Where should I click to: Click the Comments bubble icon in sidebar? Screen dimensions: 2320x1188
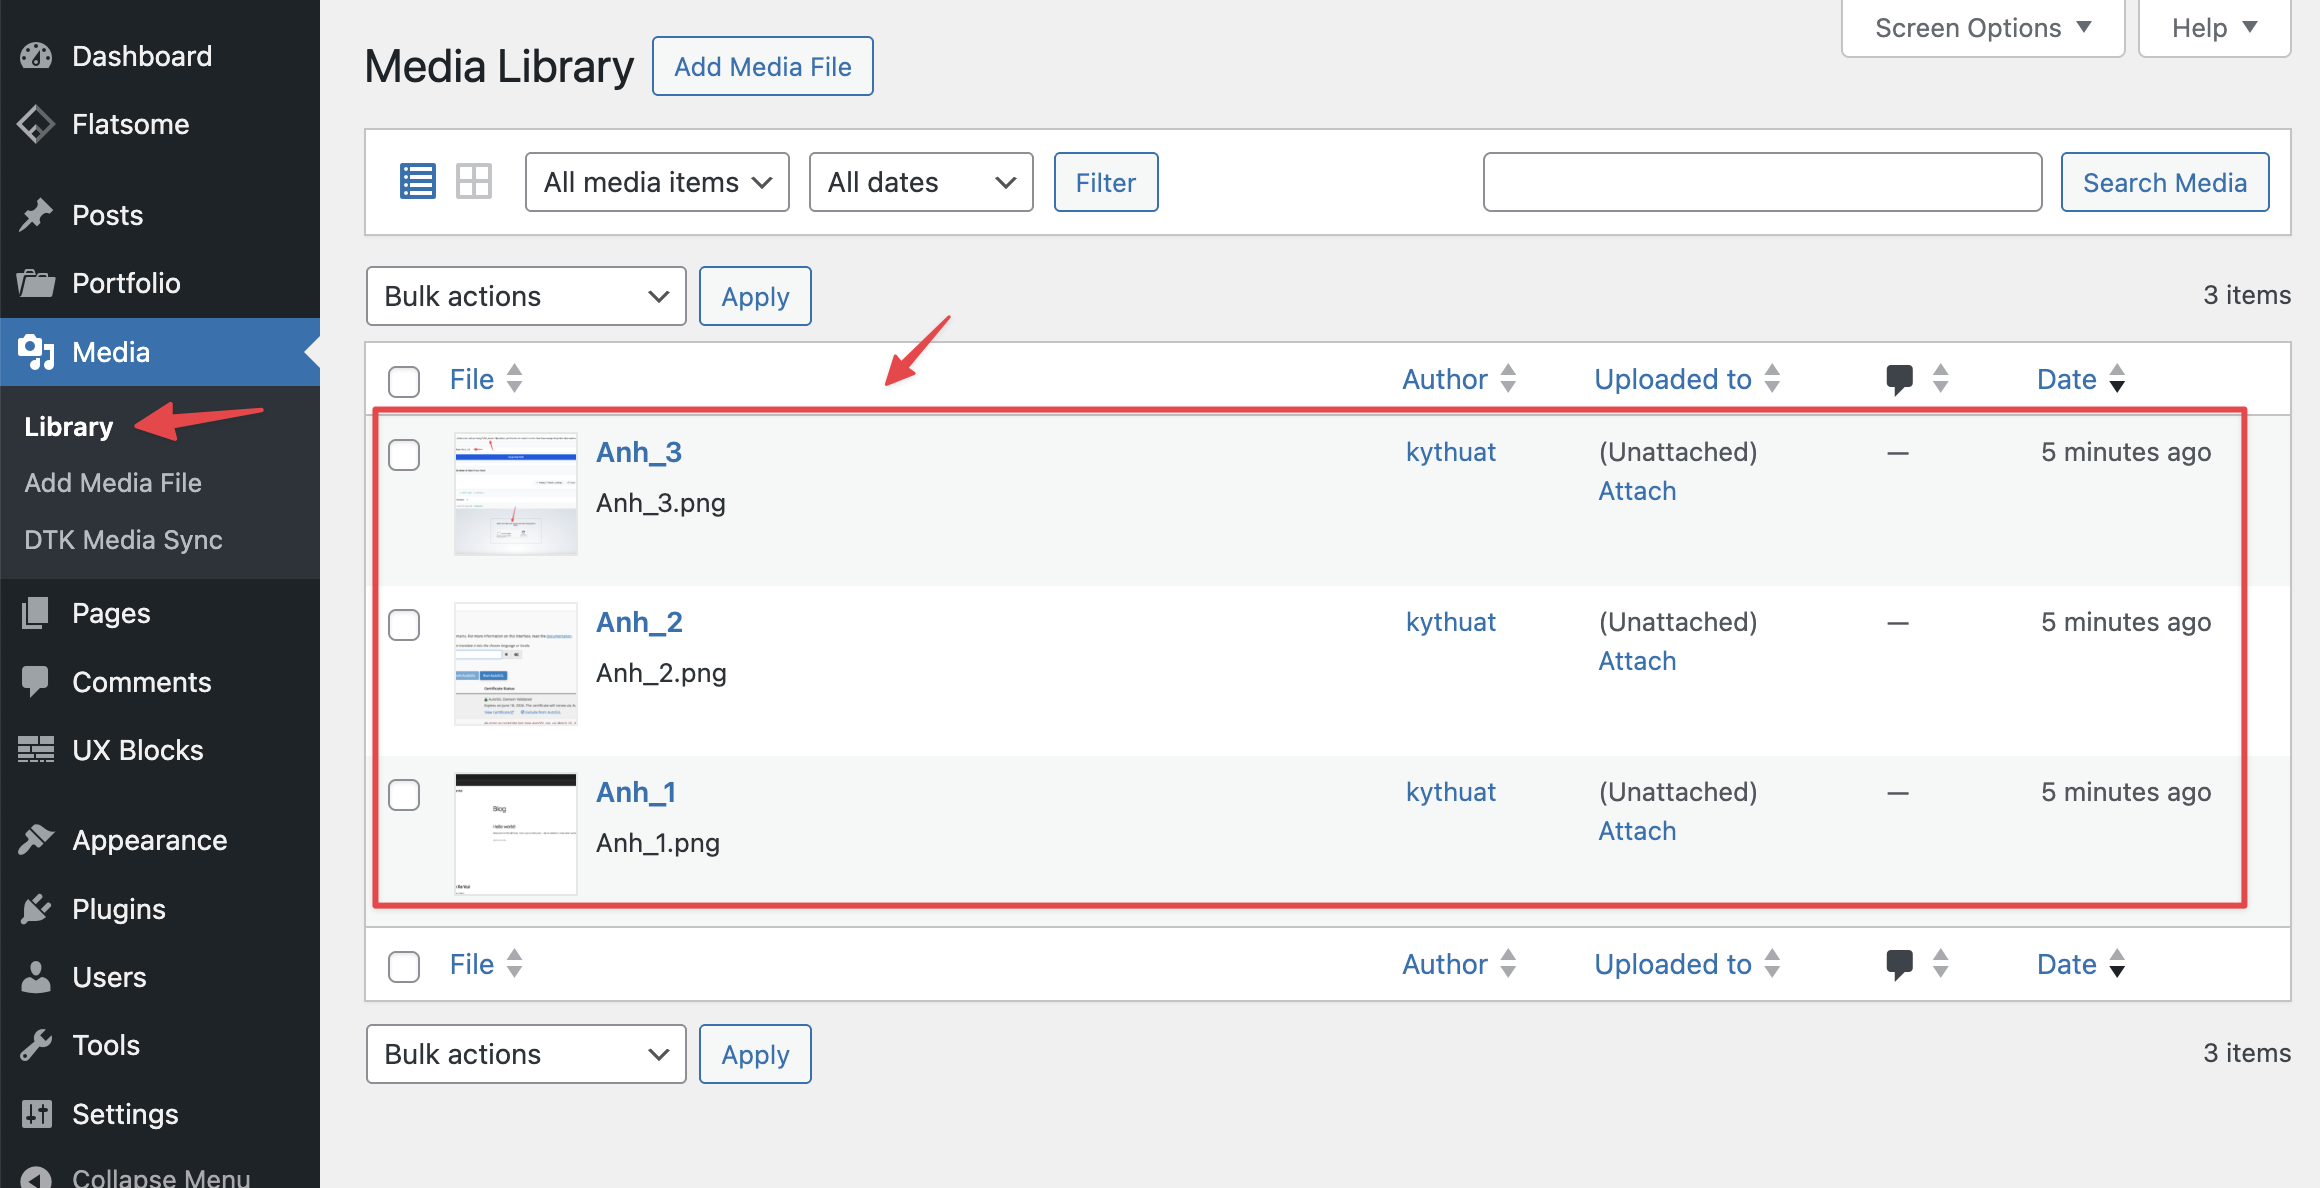click(x=36, y=681)
